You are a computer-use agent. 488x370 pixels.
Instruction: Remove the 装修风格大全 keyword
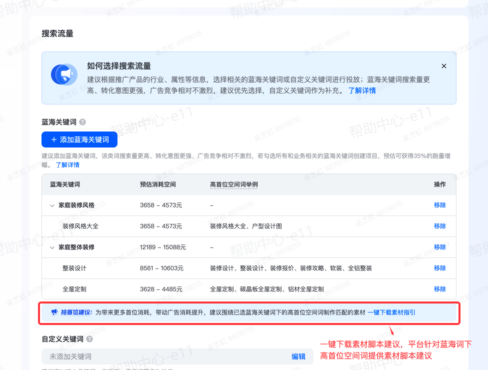440,226
